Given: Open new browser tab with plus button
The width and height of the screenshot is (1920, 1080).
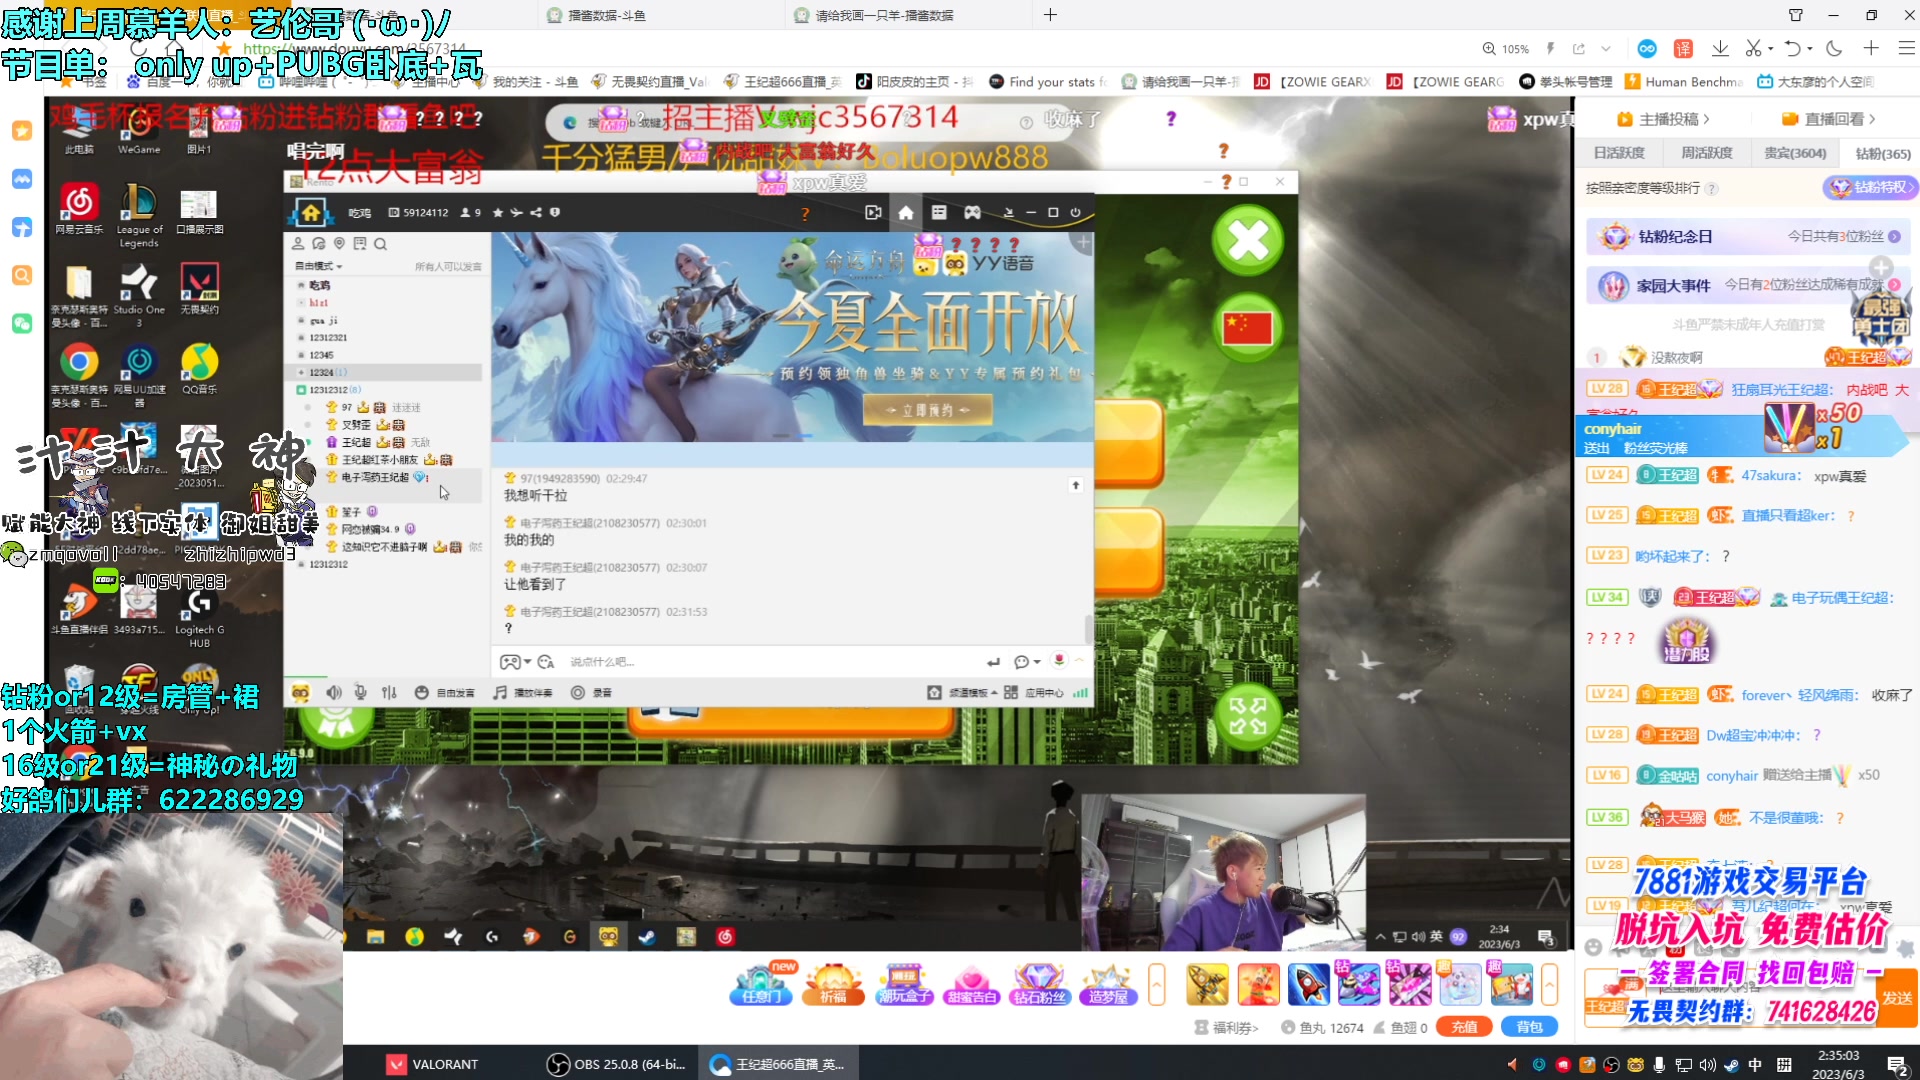Looking at the screenshot, I should pyautogui.click(x=1050, y=15).
